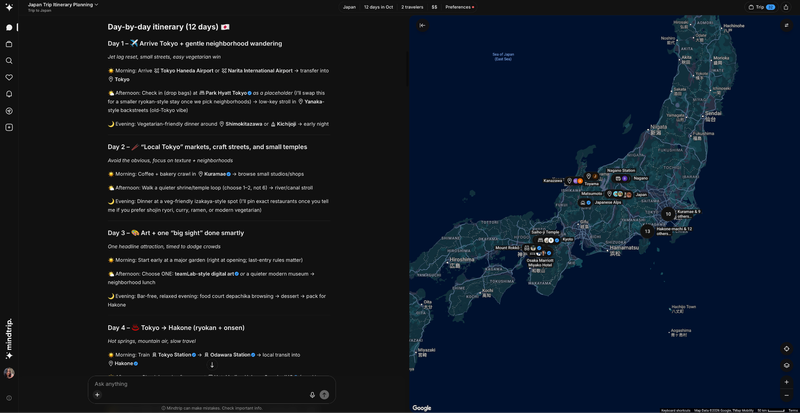This screenshot has height=413, width=800.
Task: Click the Odawara Station link
Action: (x=229, y=355)
